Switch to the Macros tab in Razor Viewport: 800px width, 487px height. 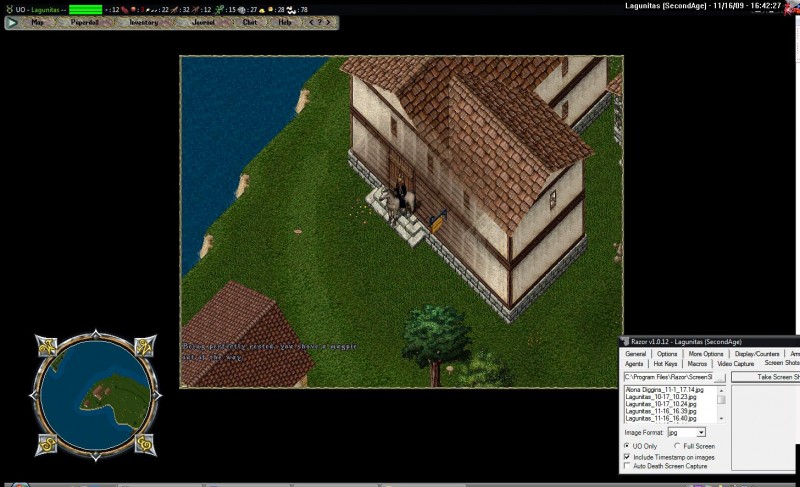coord(697,364)
